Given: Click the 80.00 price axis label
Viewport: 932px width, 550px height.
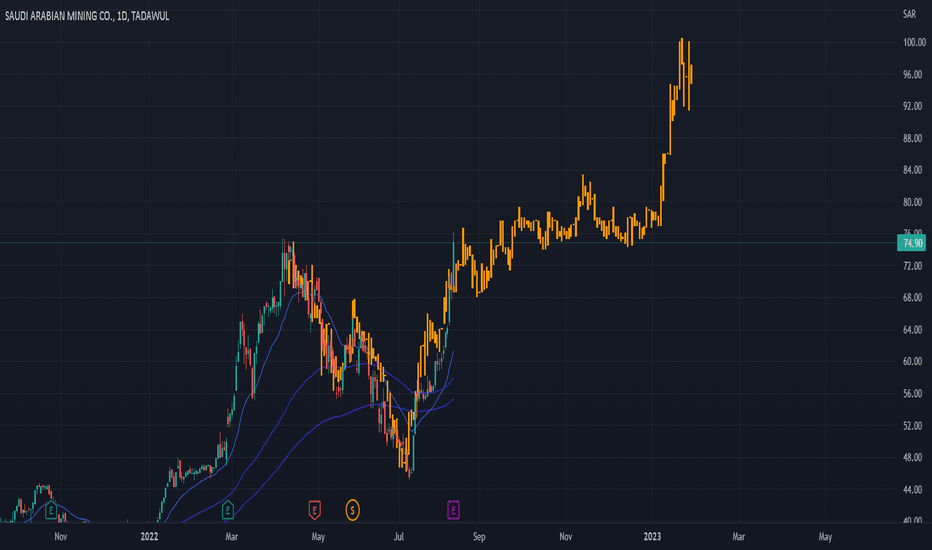Looking at the screenshot, I should coord(914,202).
